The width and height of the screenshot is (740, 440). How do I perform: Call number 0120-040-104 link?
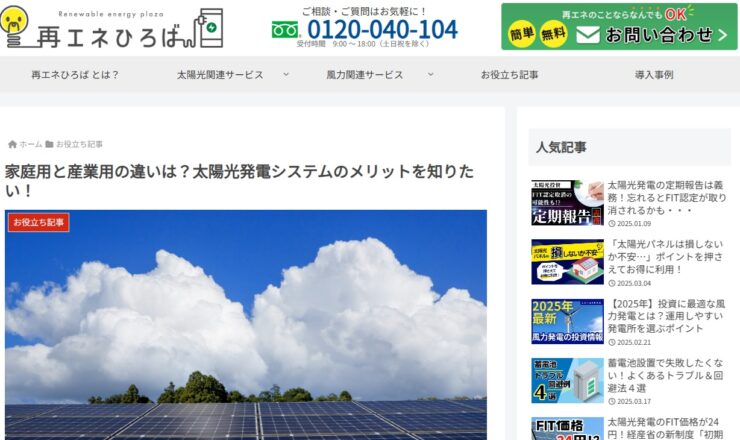tap(382, 30)
